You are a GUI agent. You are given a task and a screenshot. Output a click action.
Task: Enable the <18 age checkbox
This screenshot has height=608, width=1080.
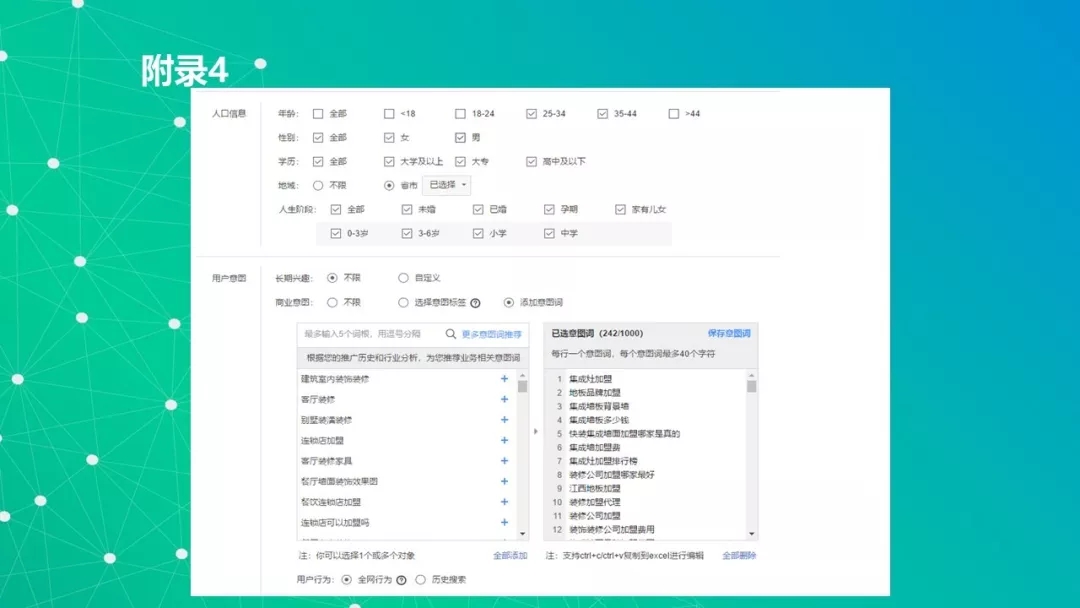(x=389, y=114)
